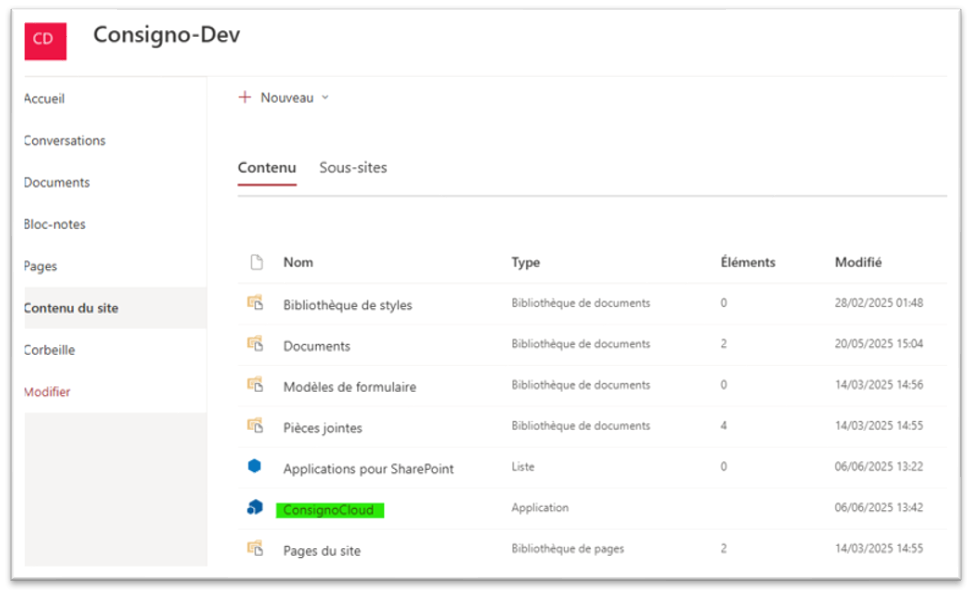Click the date 14/03/2025 14:56
This screenshot has height=594, width=972.
pyautogui.click(x=878, y=384)
